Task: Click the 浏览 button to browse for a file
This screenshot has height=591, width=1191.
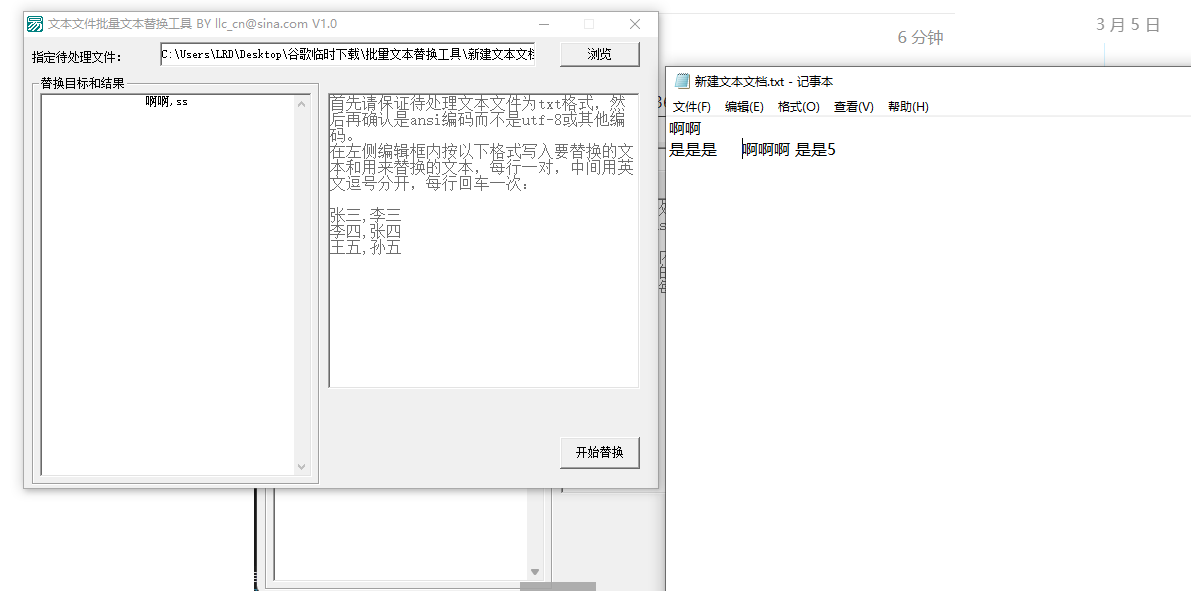Action: (599, 54)
